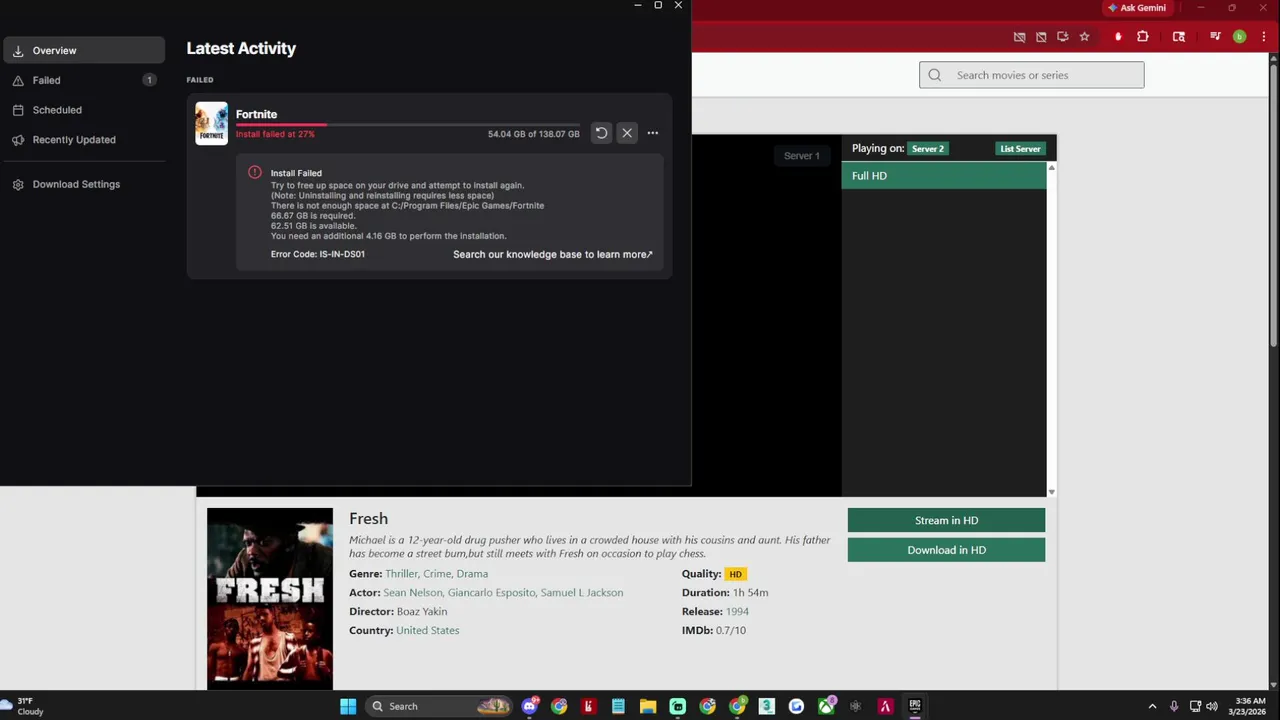Open the Recently Updated section

pos(84,140)
